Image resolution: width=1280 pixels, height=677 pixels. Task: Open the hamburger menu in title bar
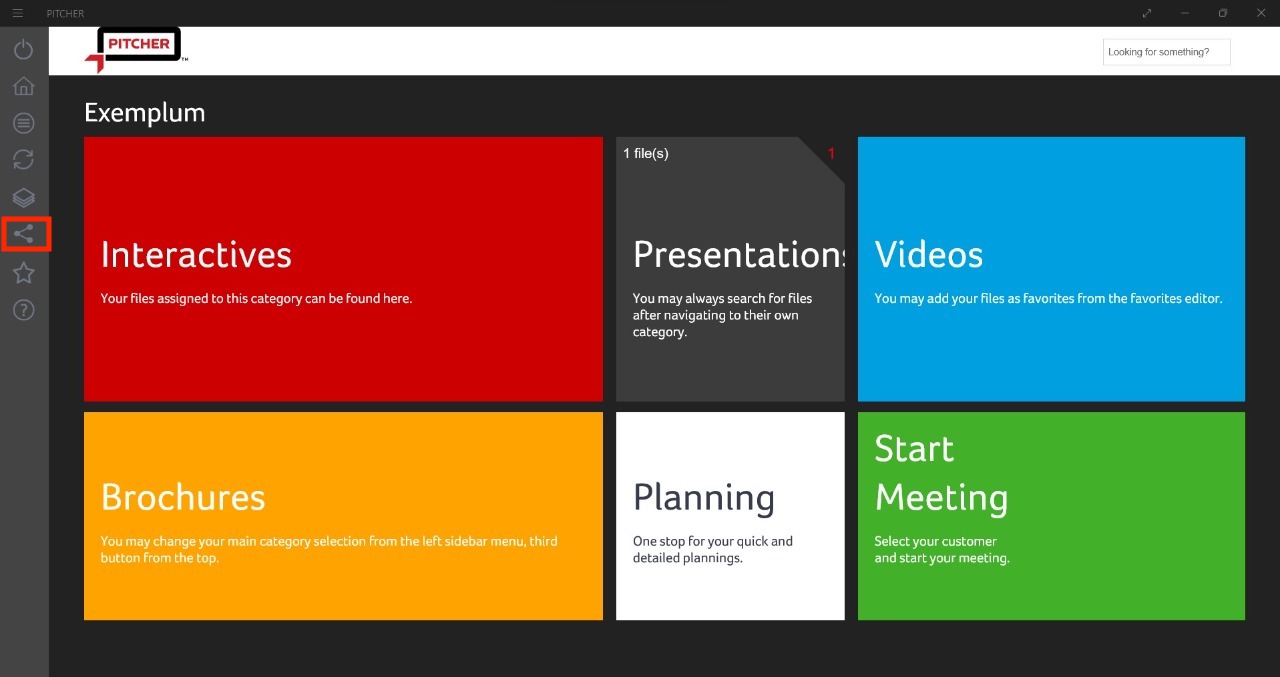point(18,13)
